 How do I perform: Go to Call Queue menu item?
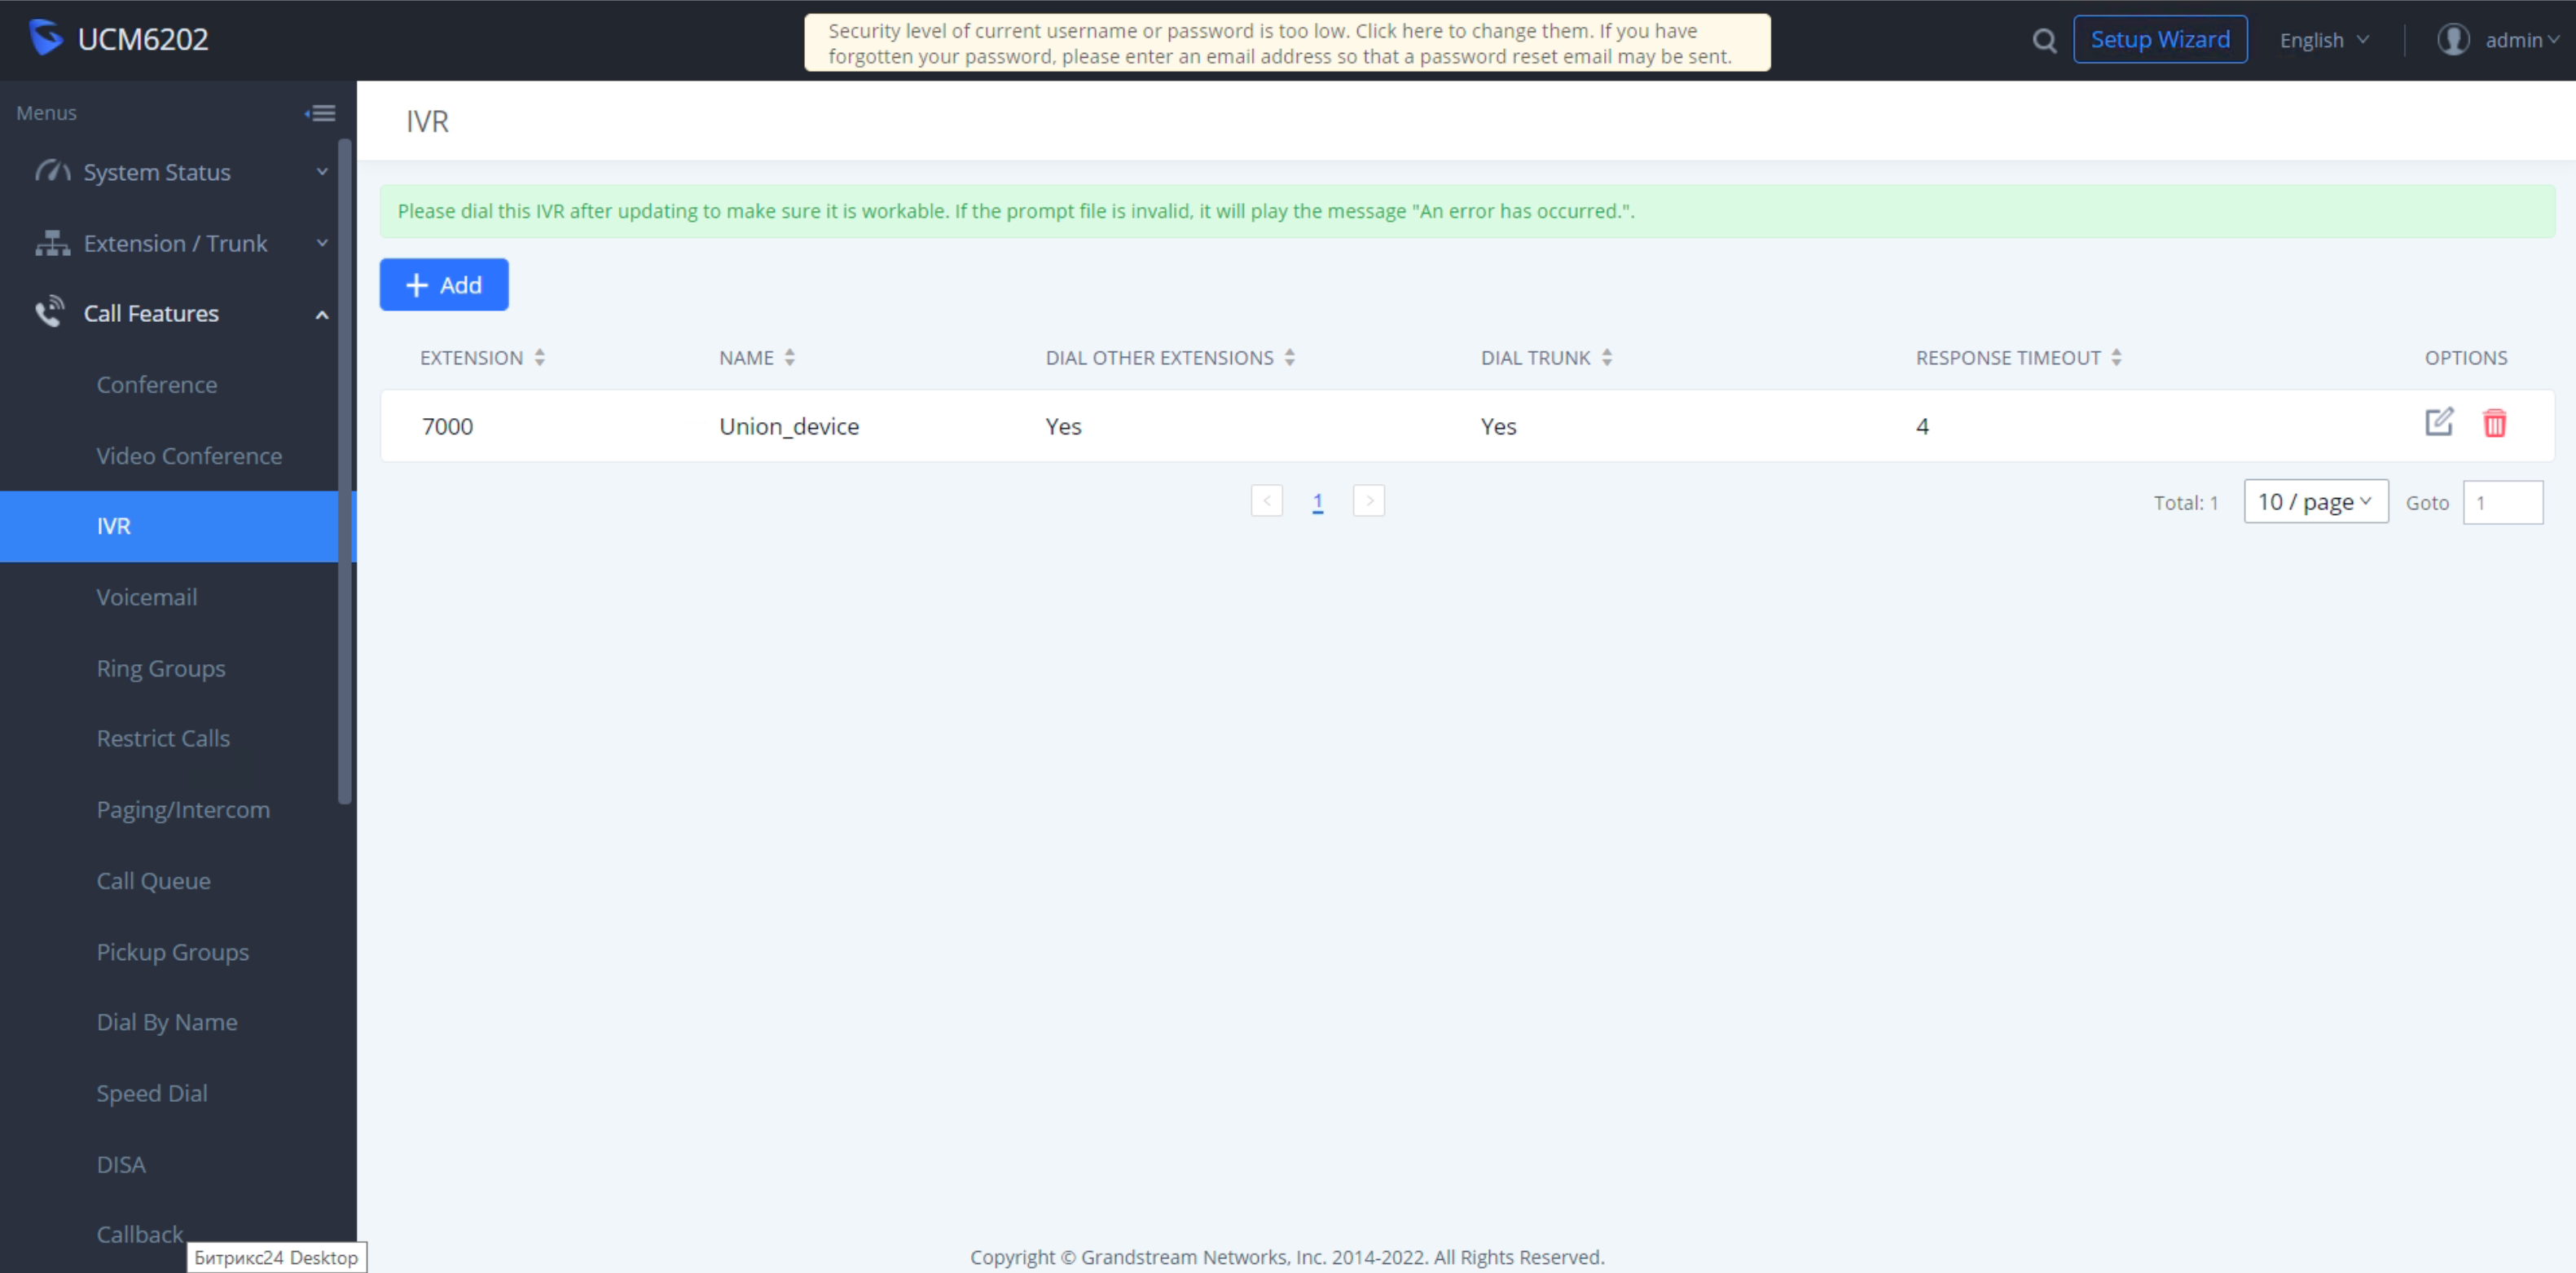153,880
